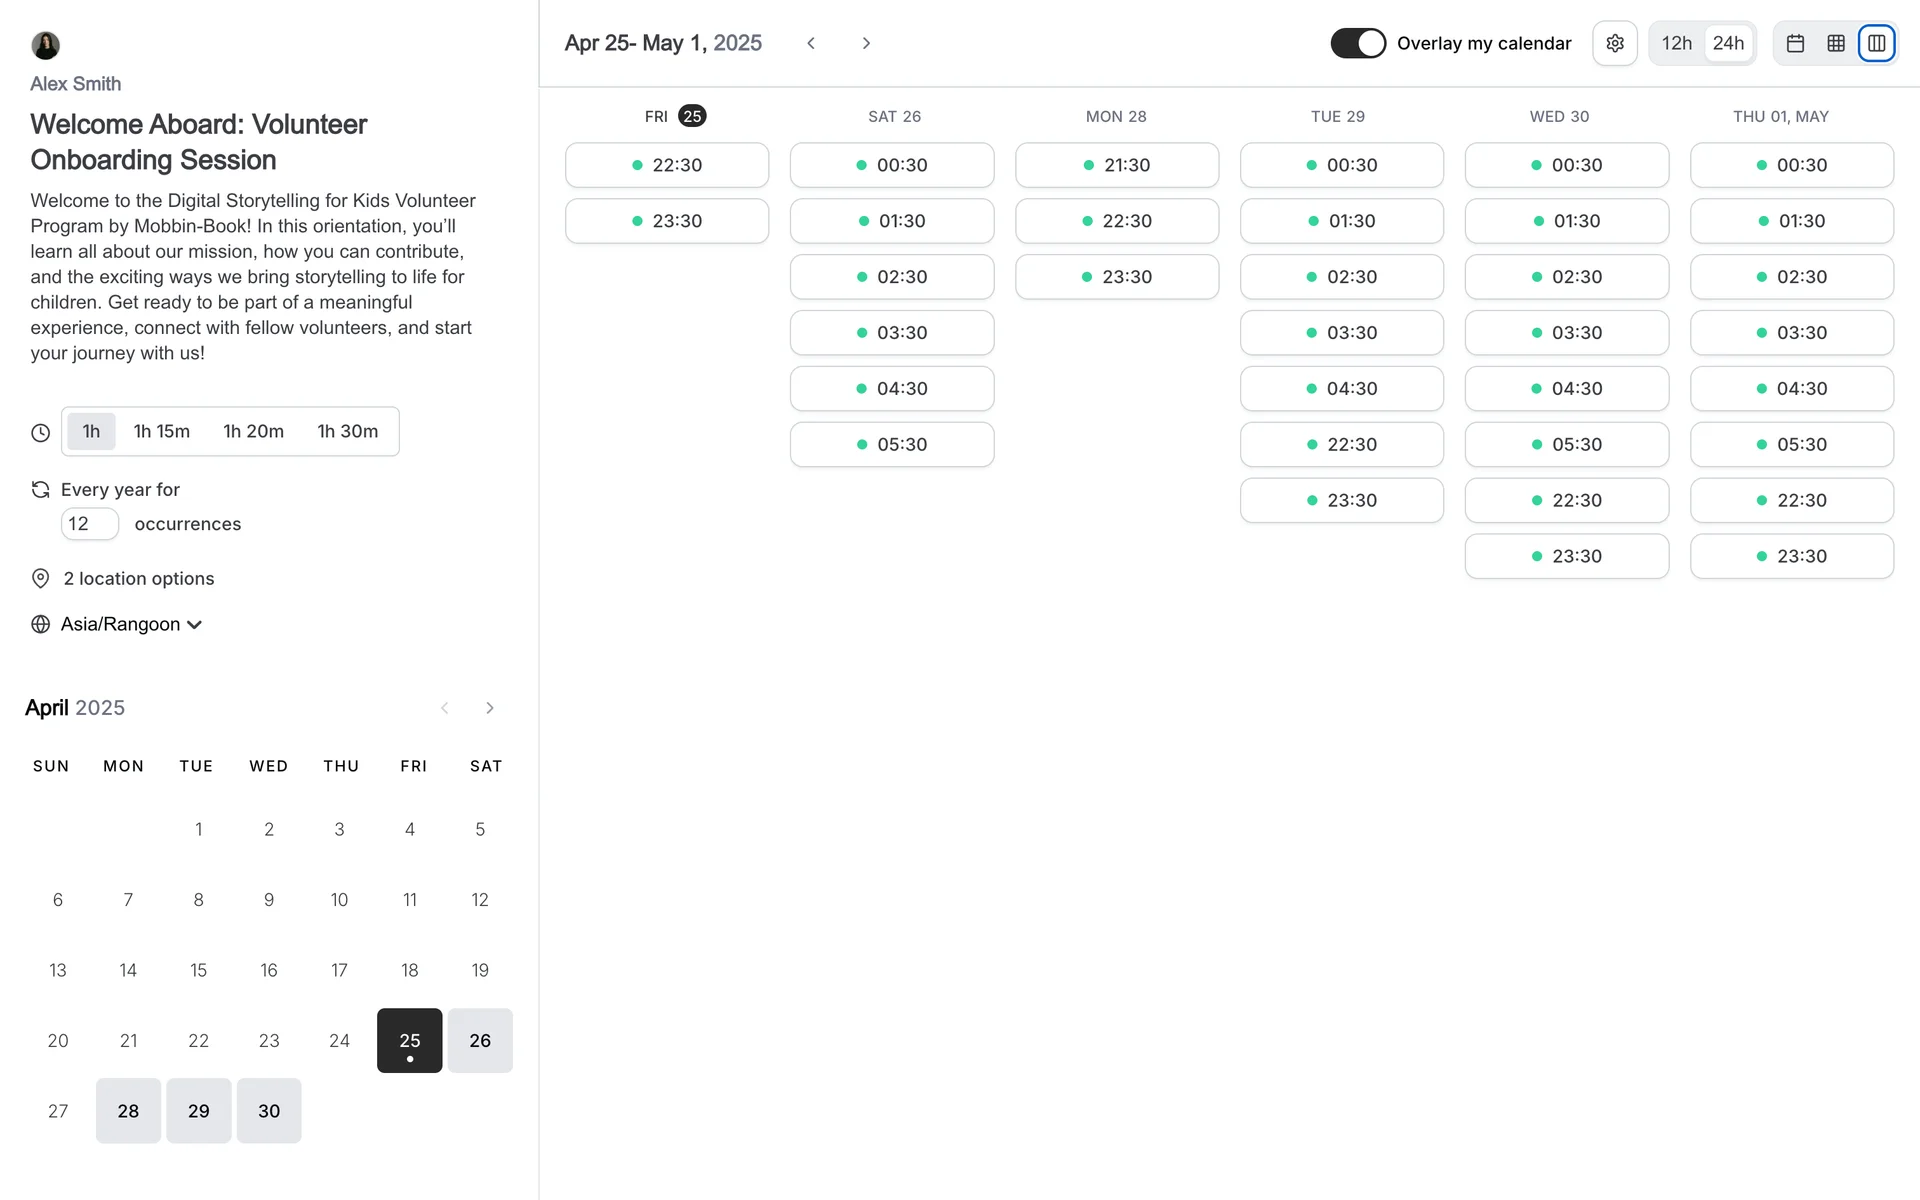Viewport: 1920px width, 1200px height.
Task: Select the 1h 15m duration option
Action: pyautogui.click(x=162, y=431)
